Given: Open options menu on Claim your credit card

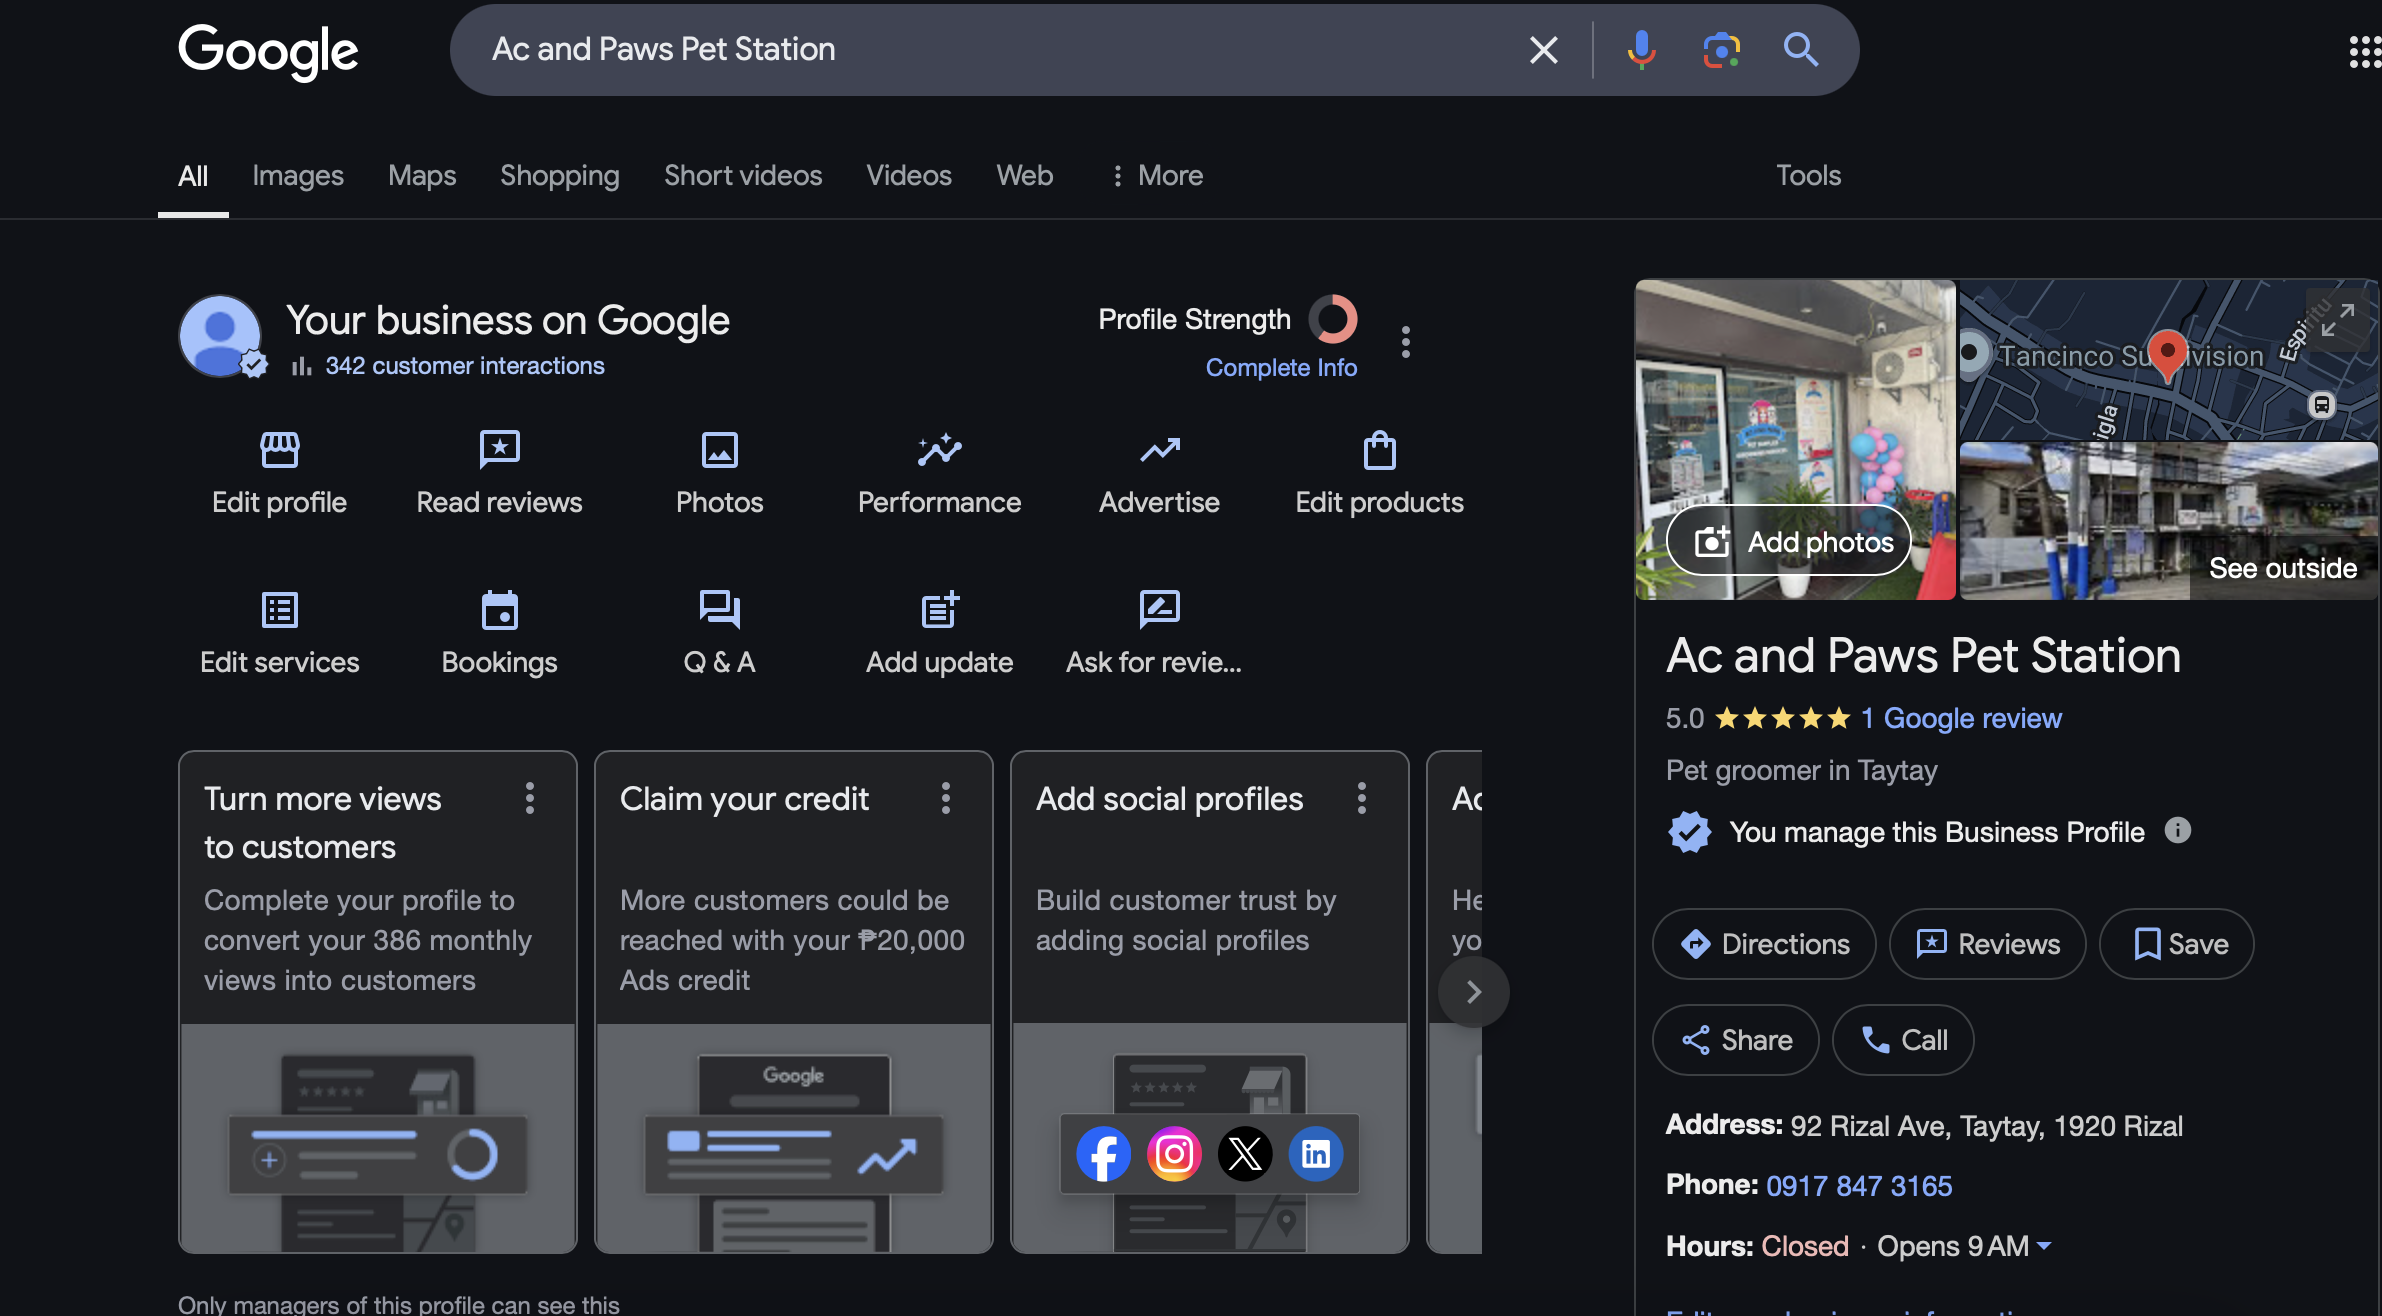Looking at the screenshot, I should pos(945,798).
